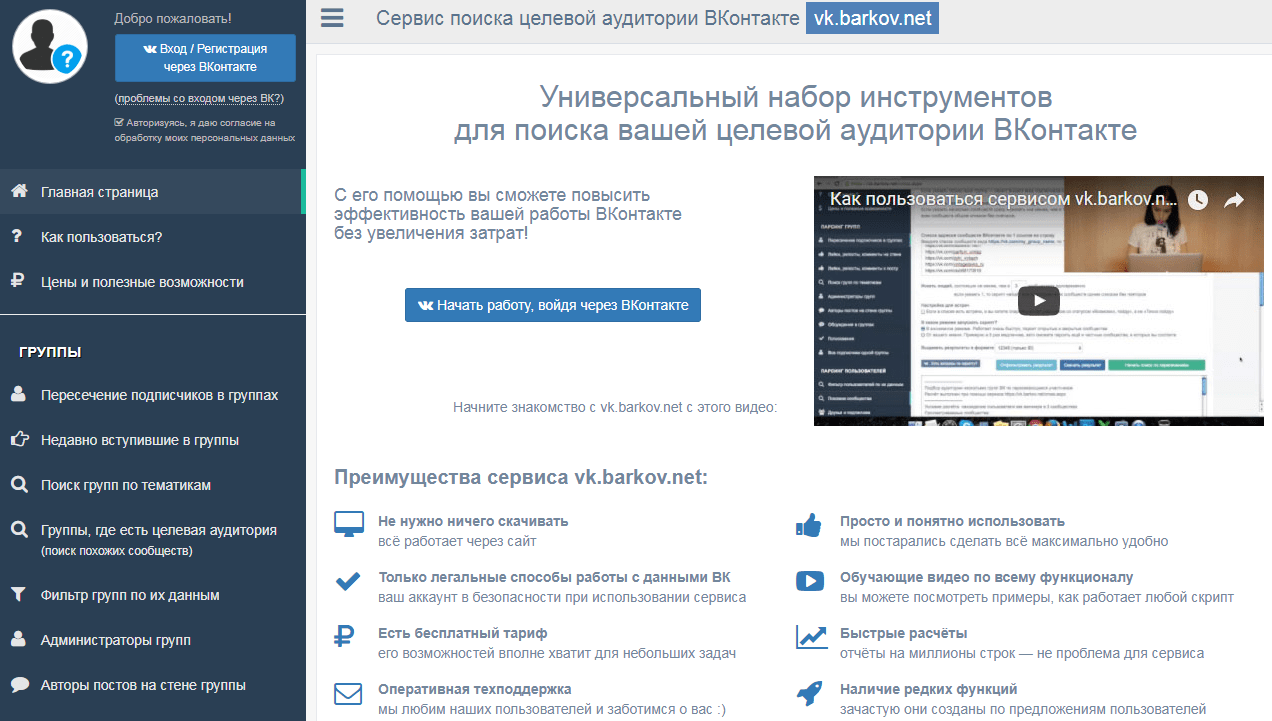Click the share arrow icon on video
This screenshot has height=721, width=1272.
point(1234,200)
